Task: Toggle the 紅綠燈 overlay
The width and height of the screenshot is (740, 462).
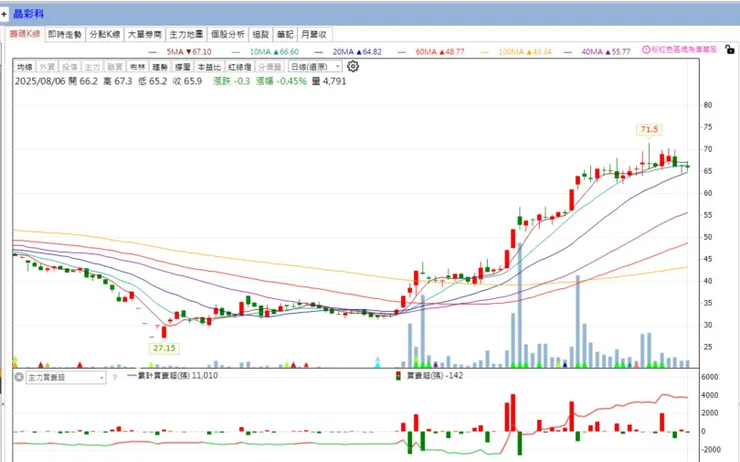Action: [x=240, y=67]
